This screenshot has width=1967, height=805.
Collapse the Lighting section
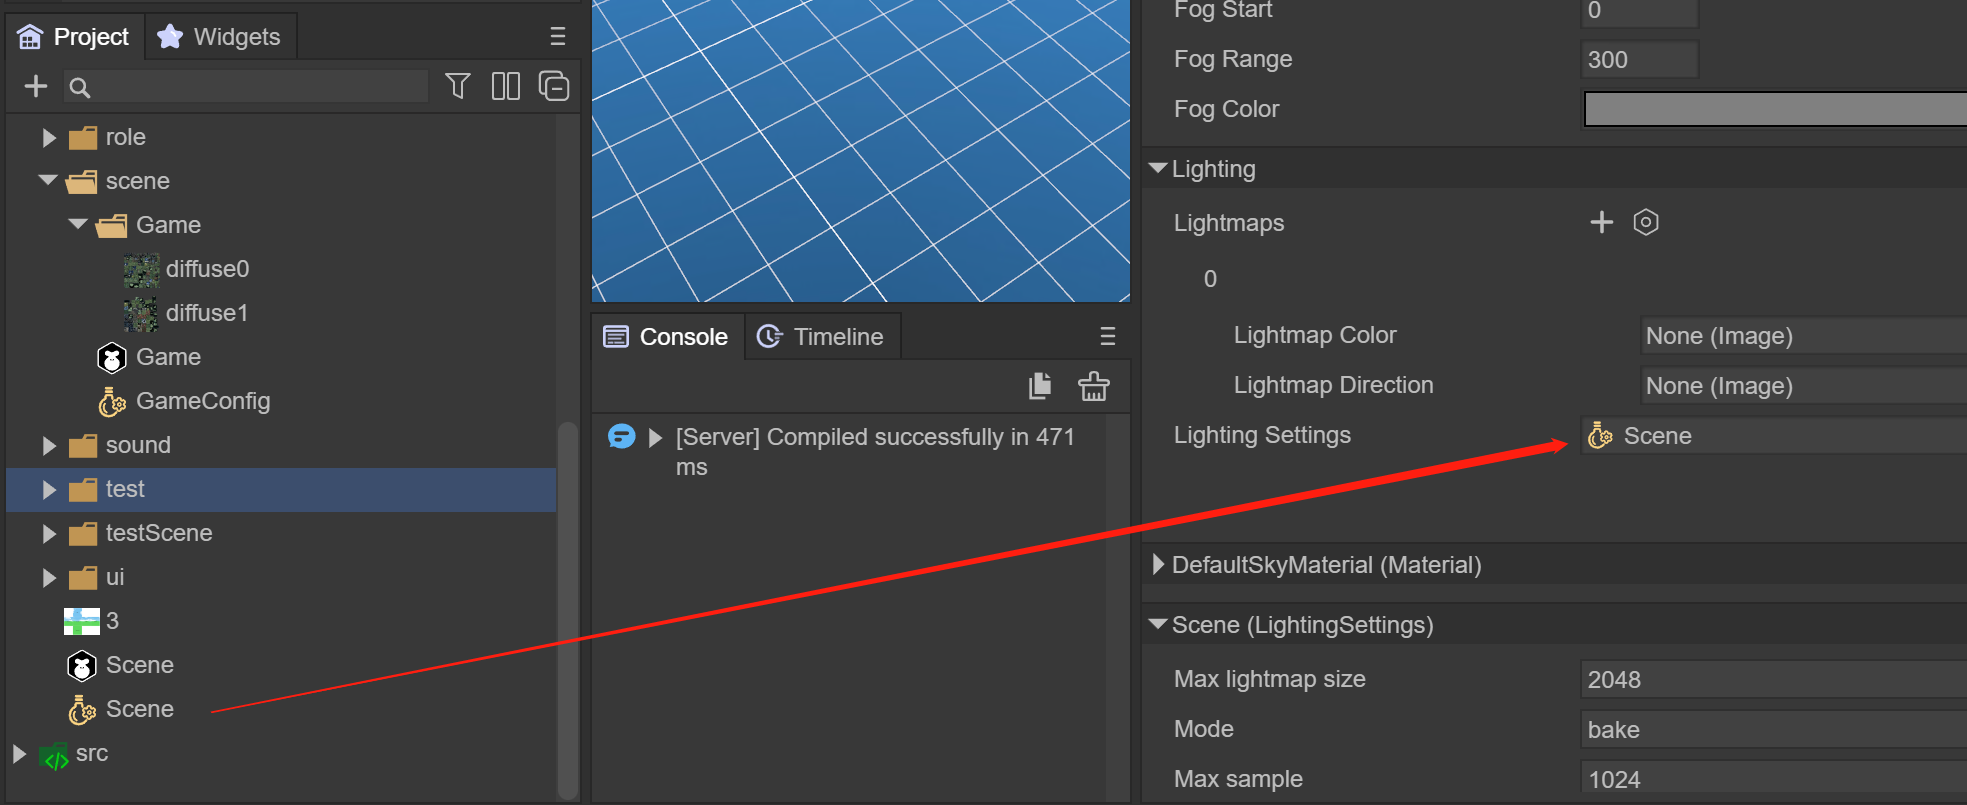1158,169
